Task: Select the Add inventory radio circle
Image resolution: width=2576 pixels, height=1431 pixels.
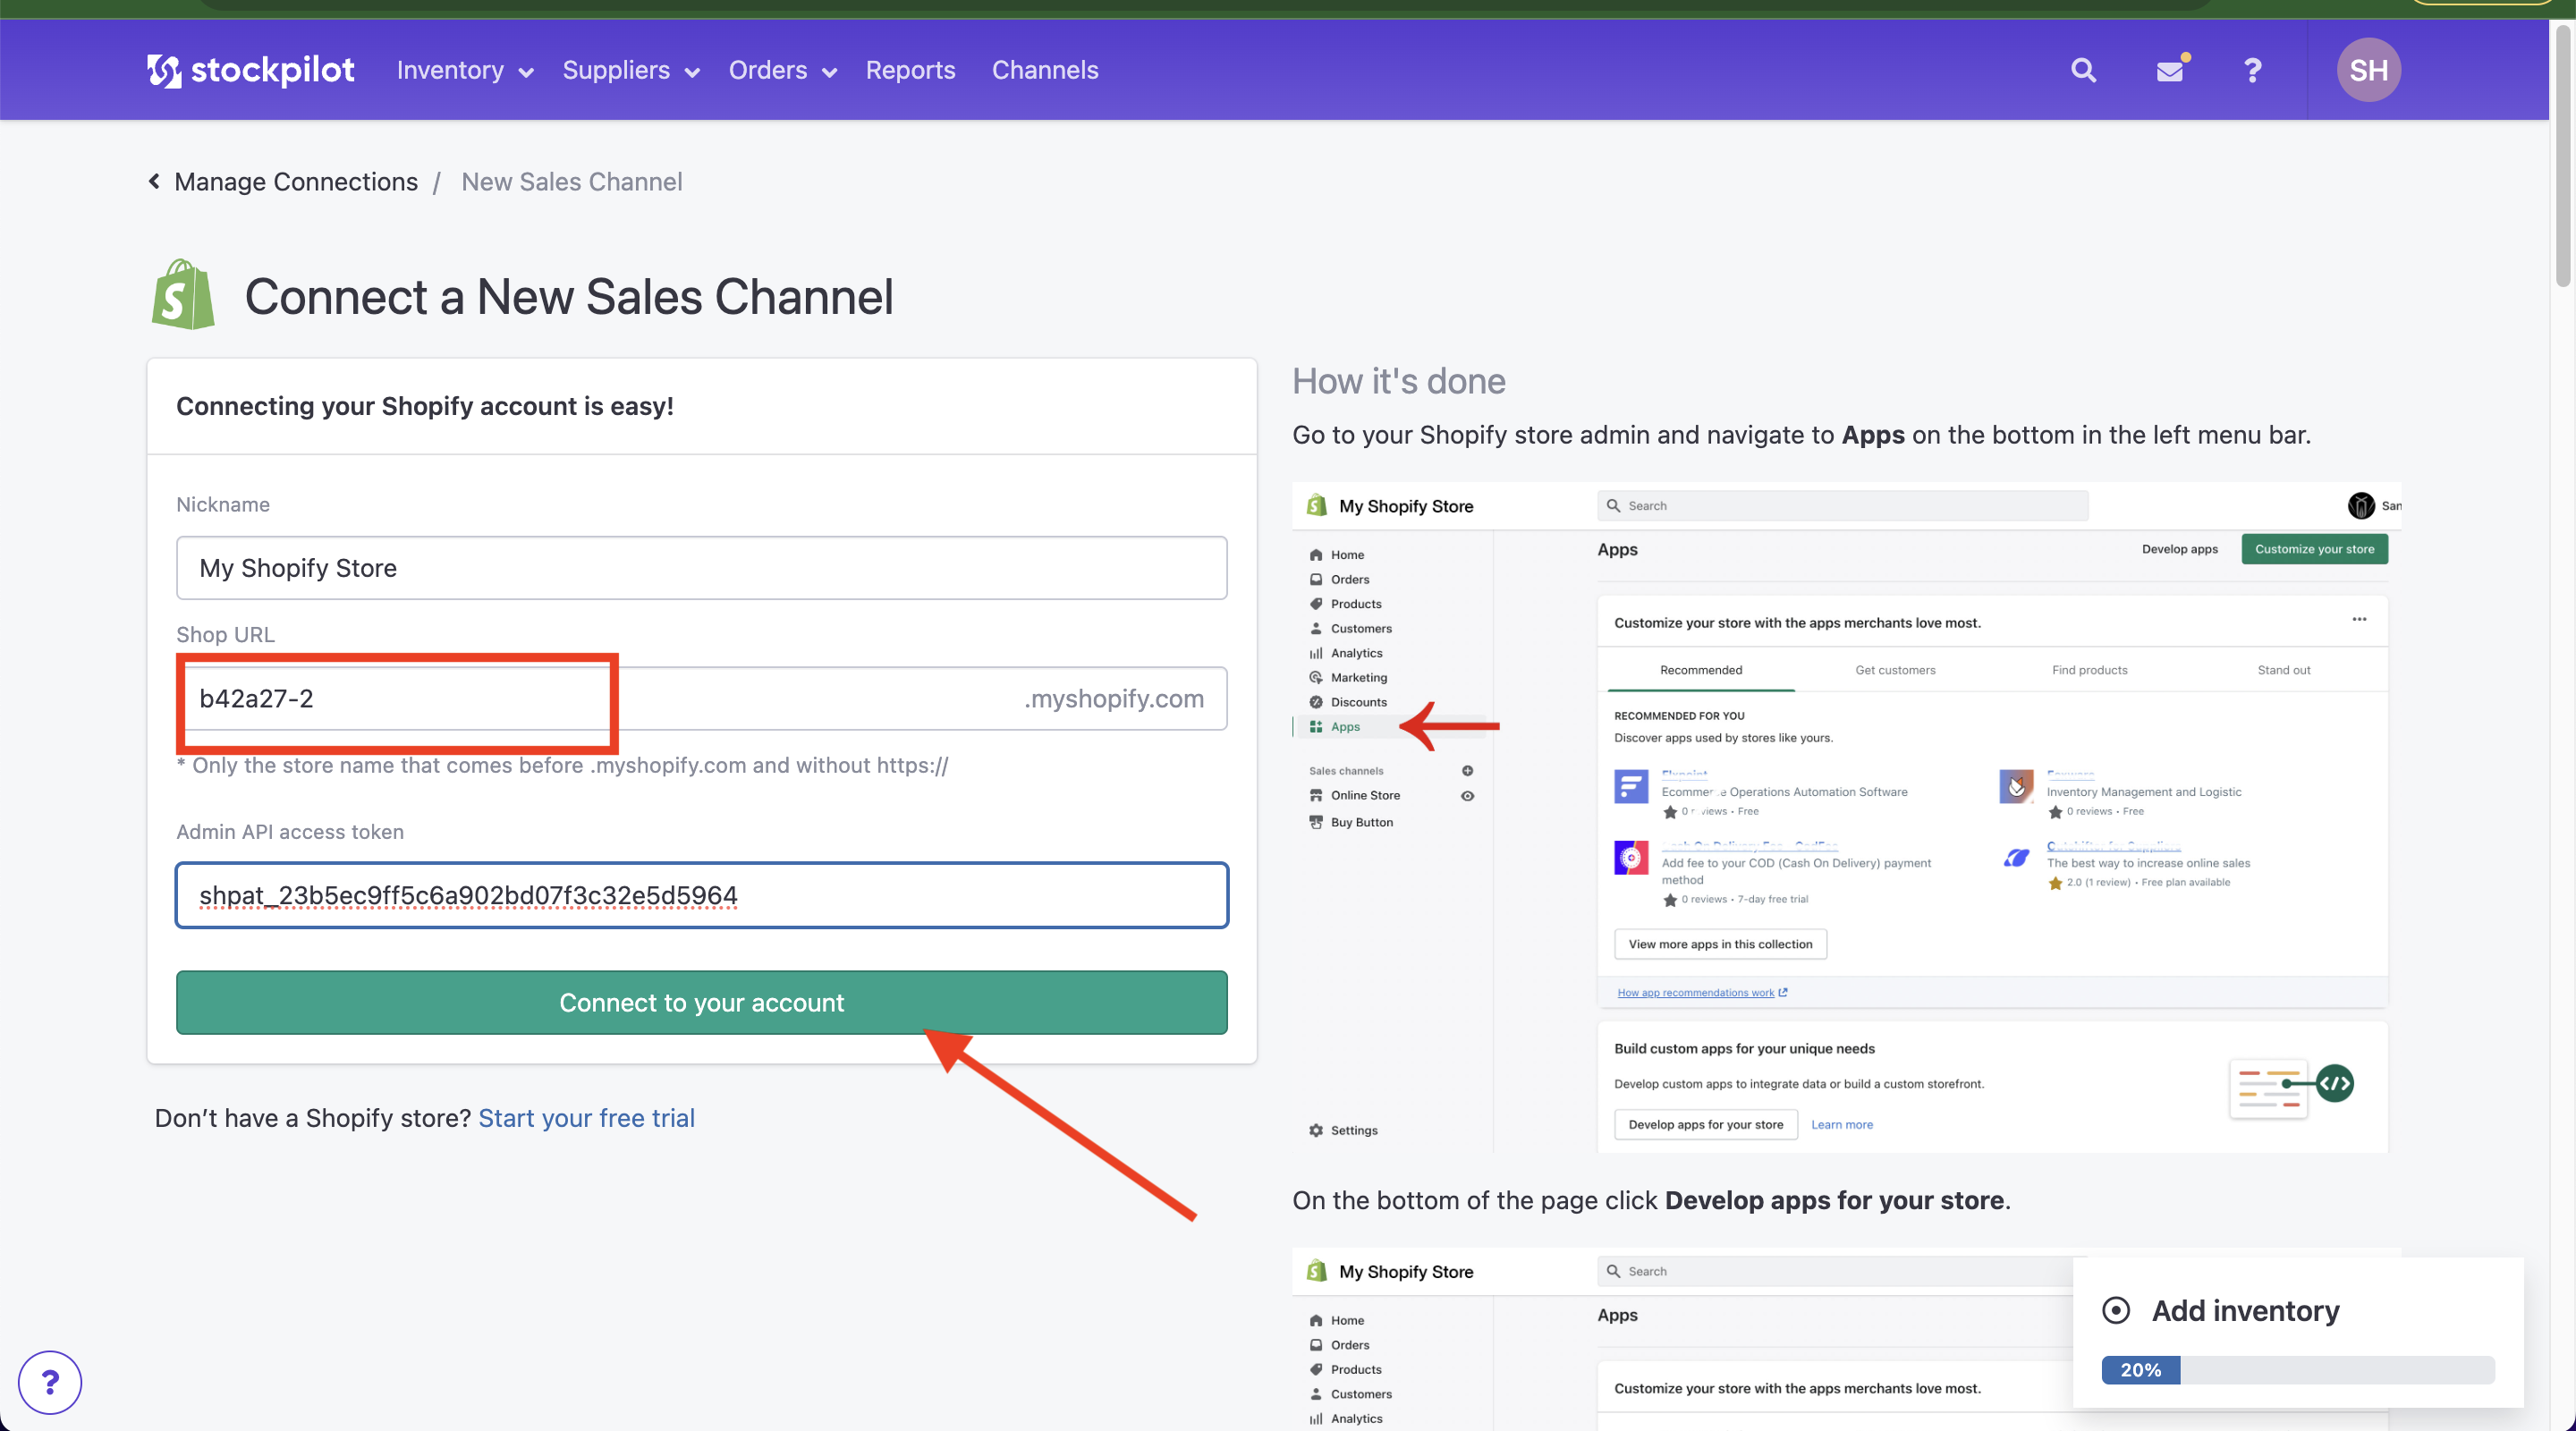Action: click(2115, 1310)
